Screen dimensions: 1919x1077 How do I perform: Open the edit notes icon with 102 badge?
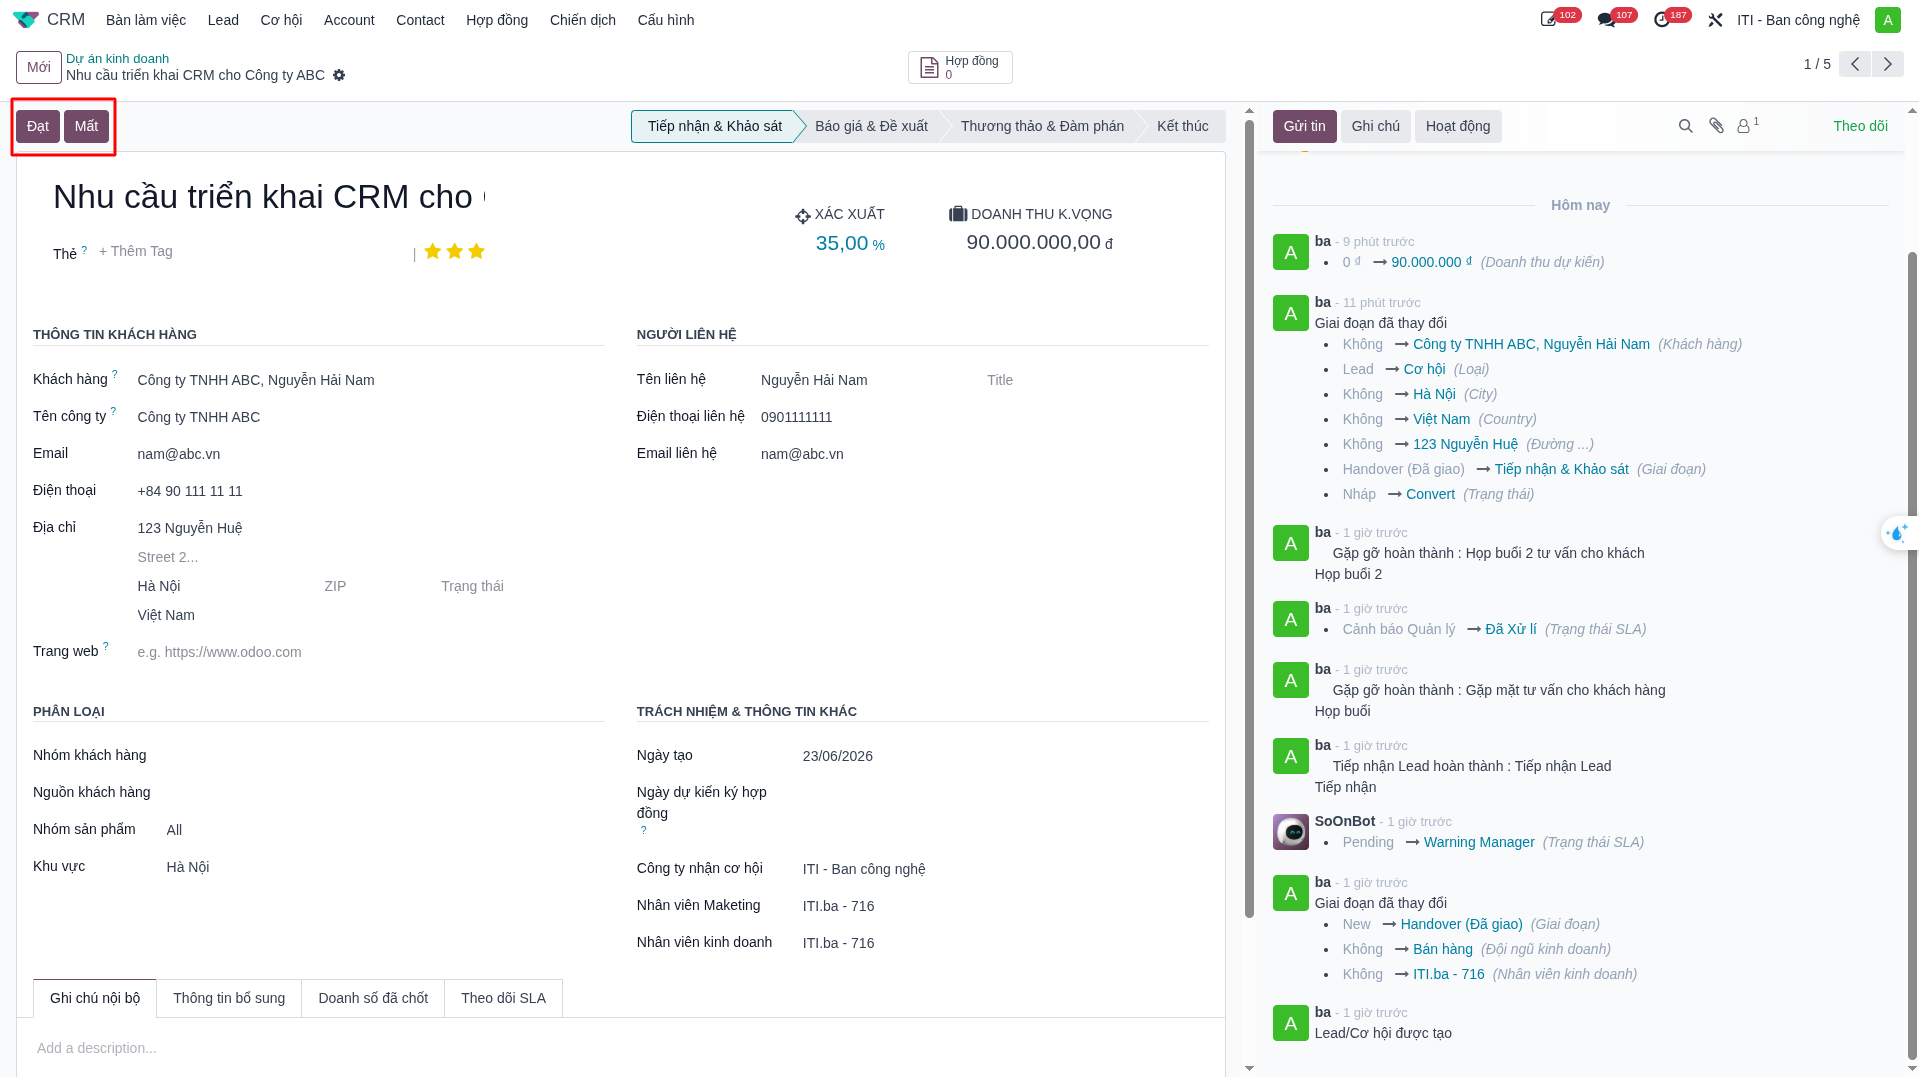[x=1549, y=20]
